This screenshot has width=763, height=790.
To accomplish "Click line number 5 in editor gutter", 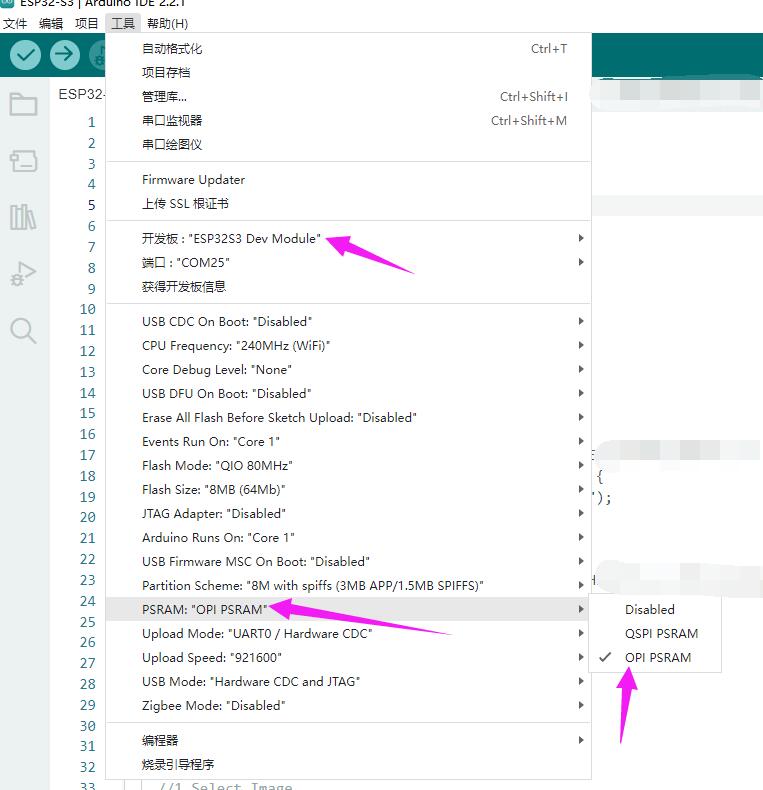I will click(x=91, y=205).
